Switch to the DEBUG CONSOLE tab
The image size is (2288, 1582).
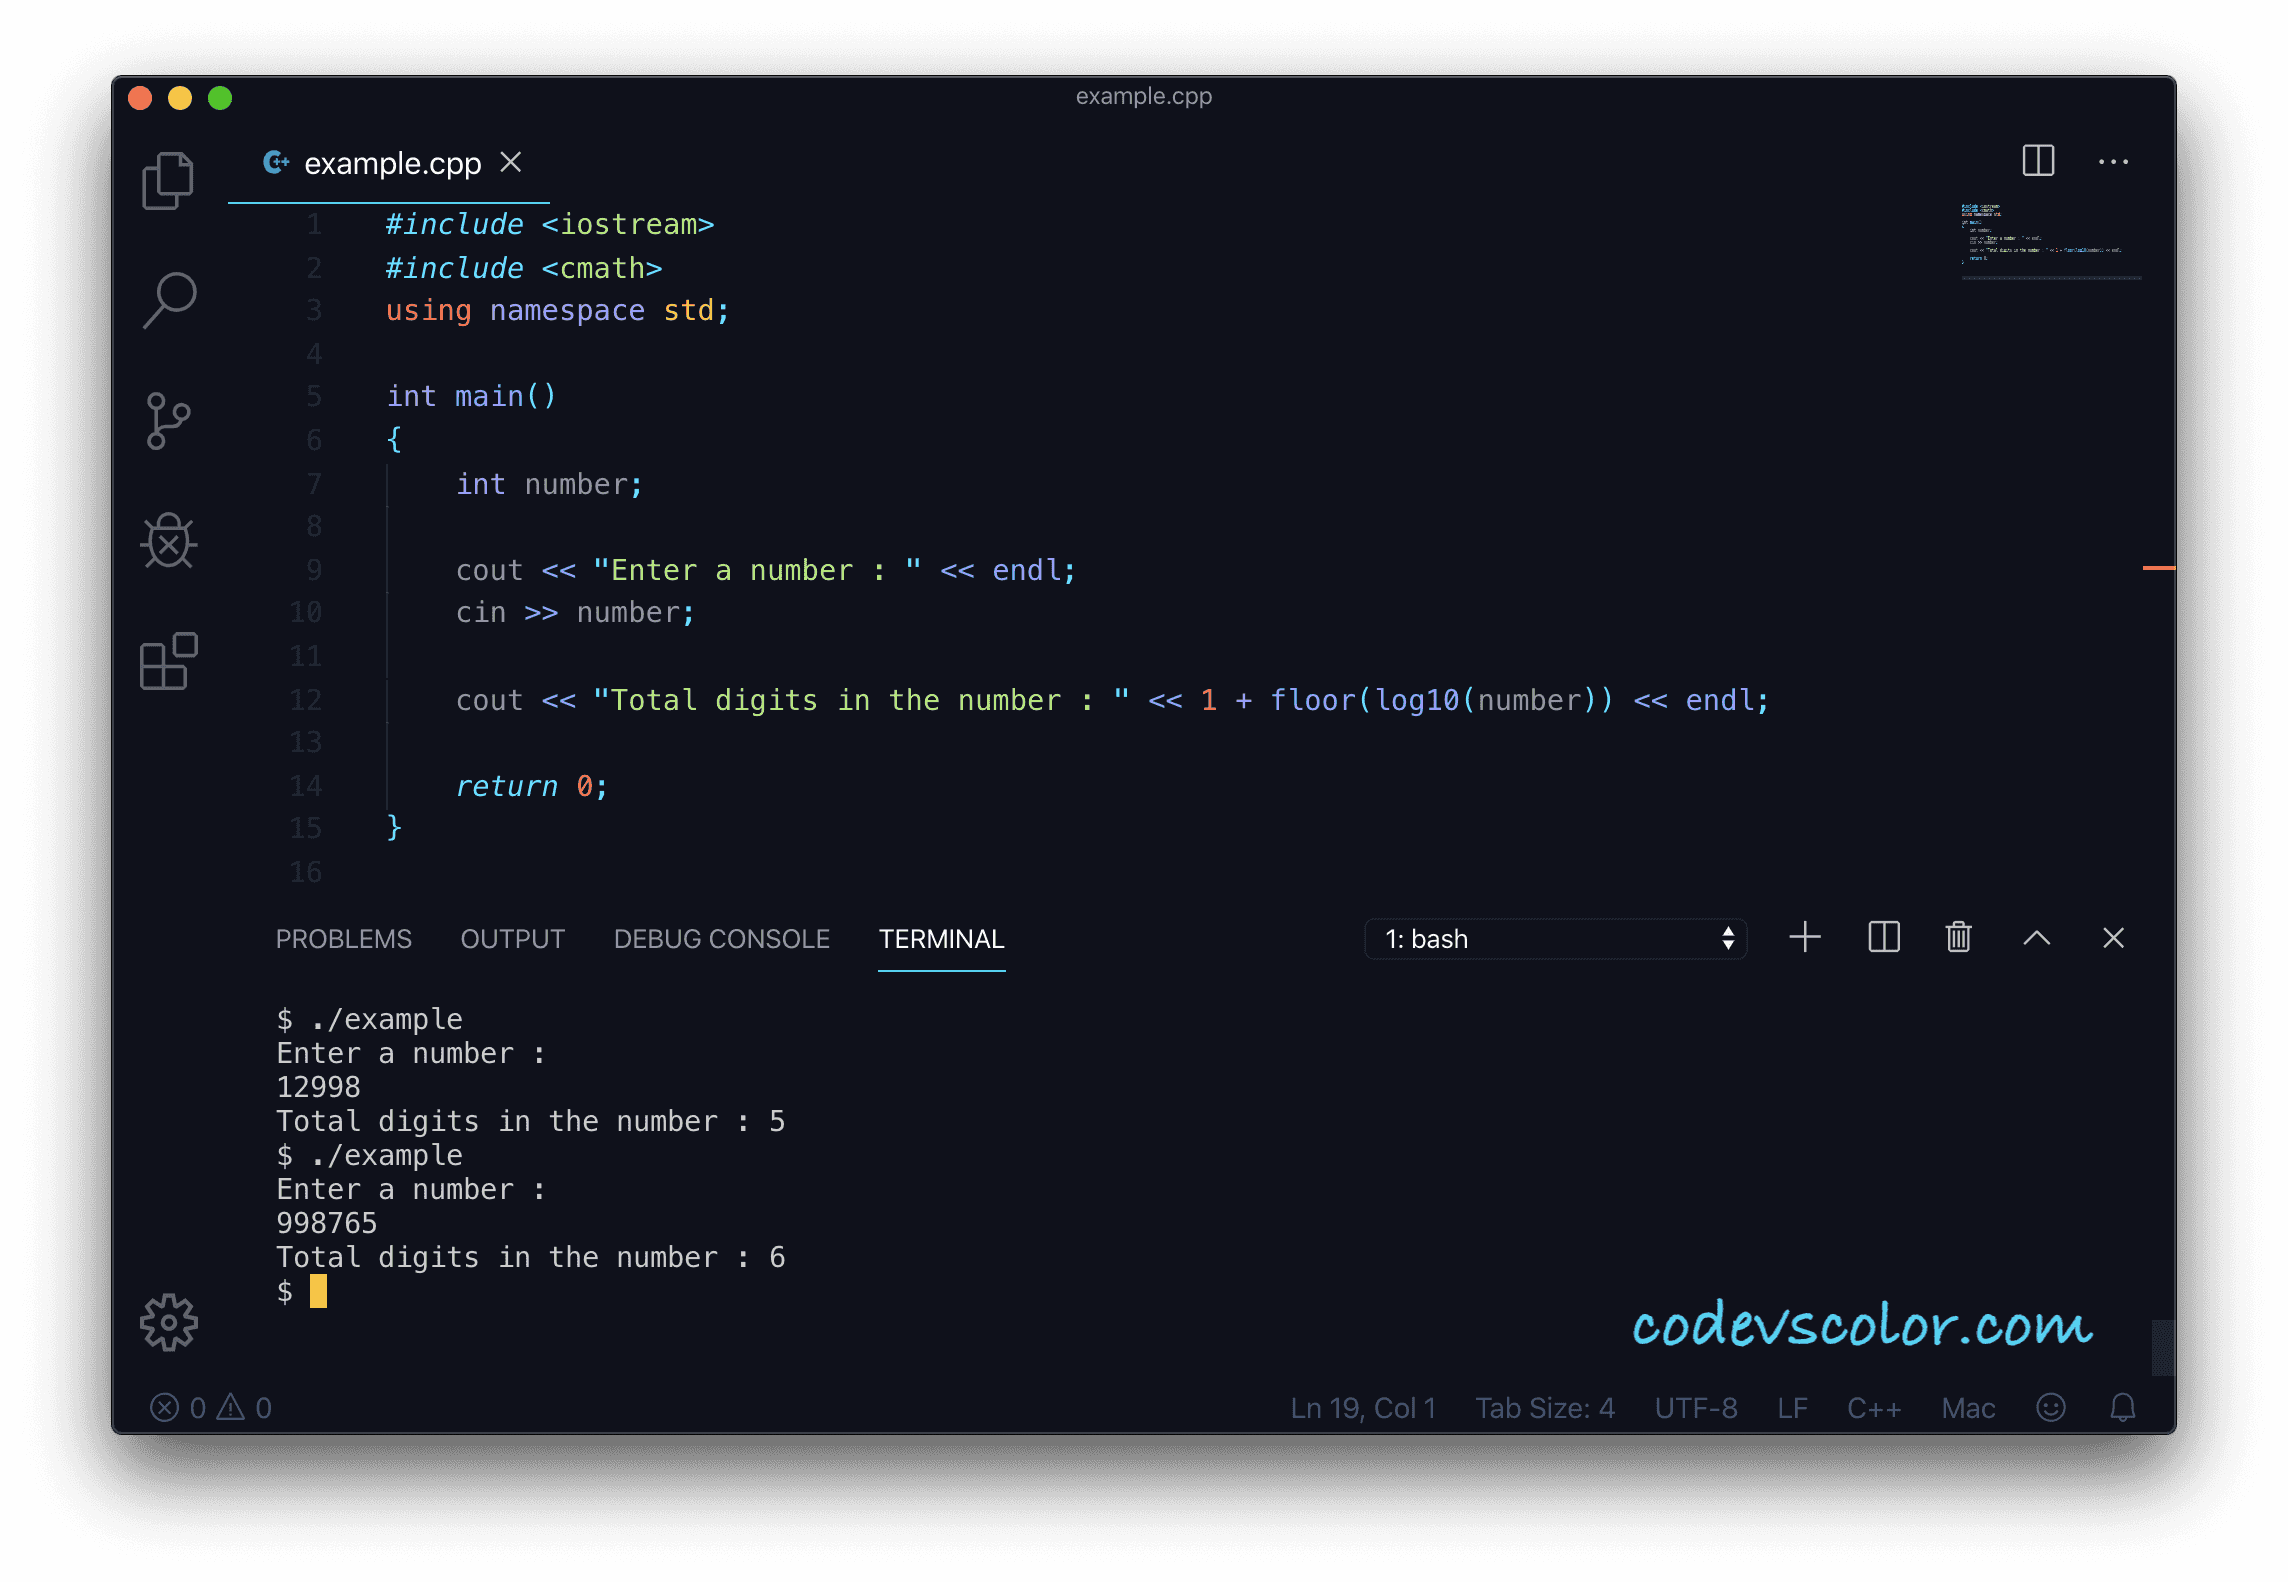pyautogui.click(x=721, y=939)
